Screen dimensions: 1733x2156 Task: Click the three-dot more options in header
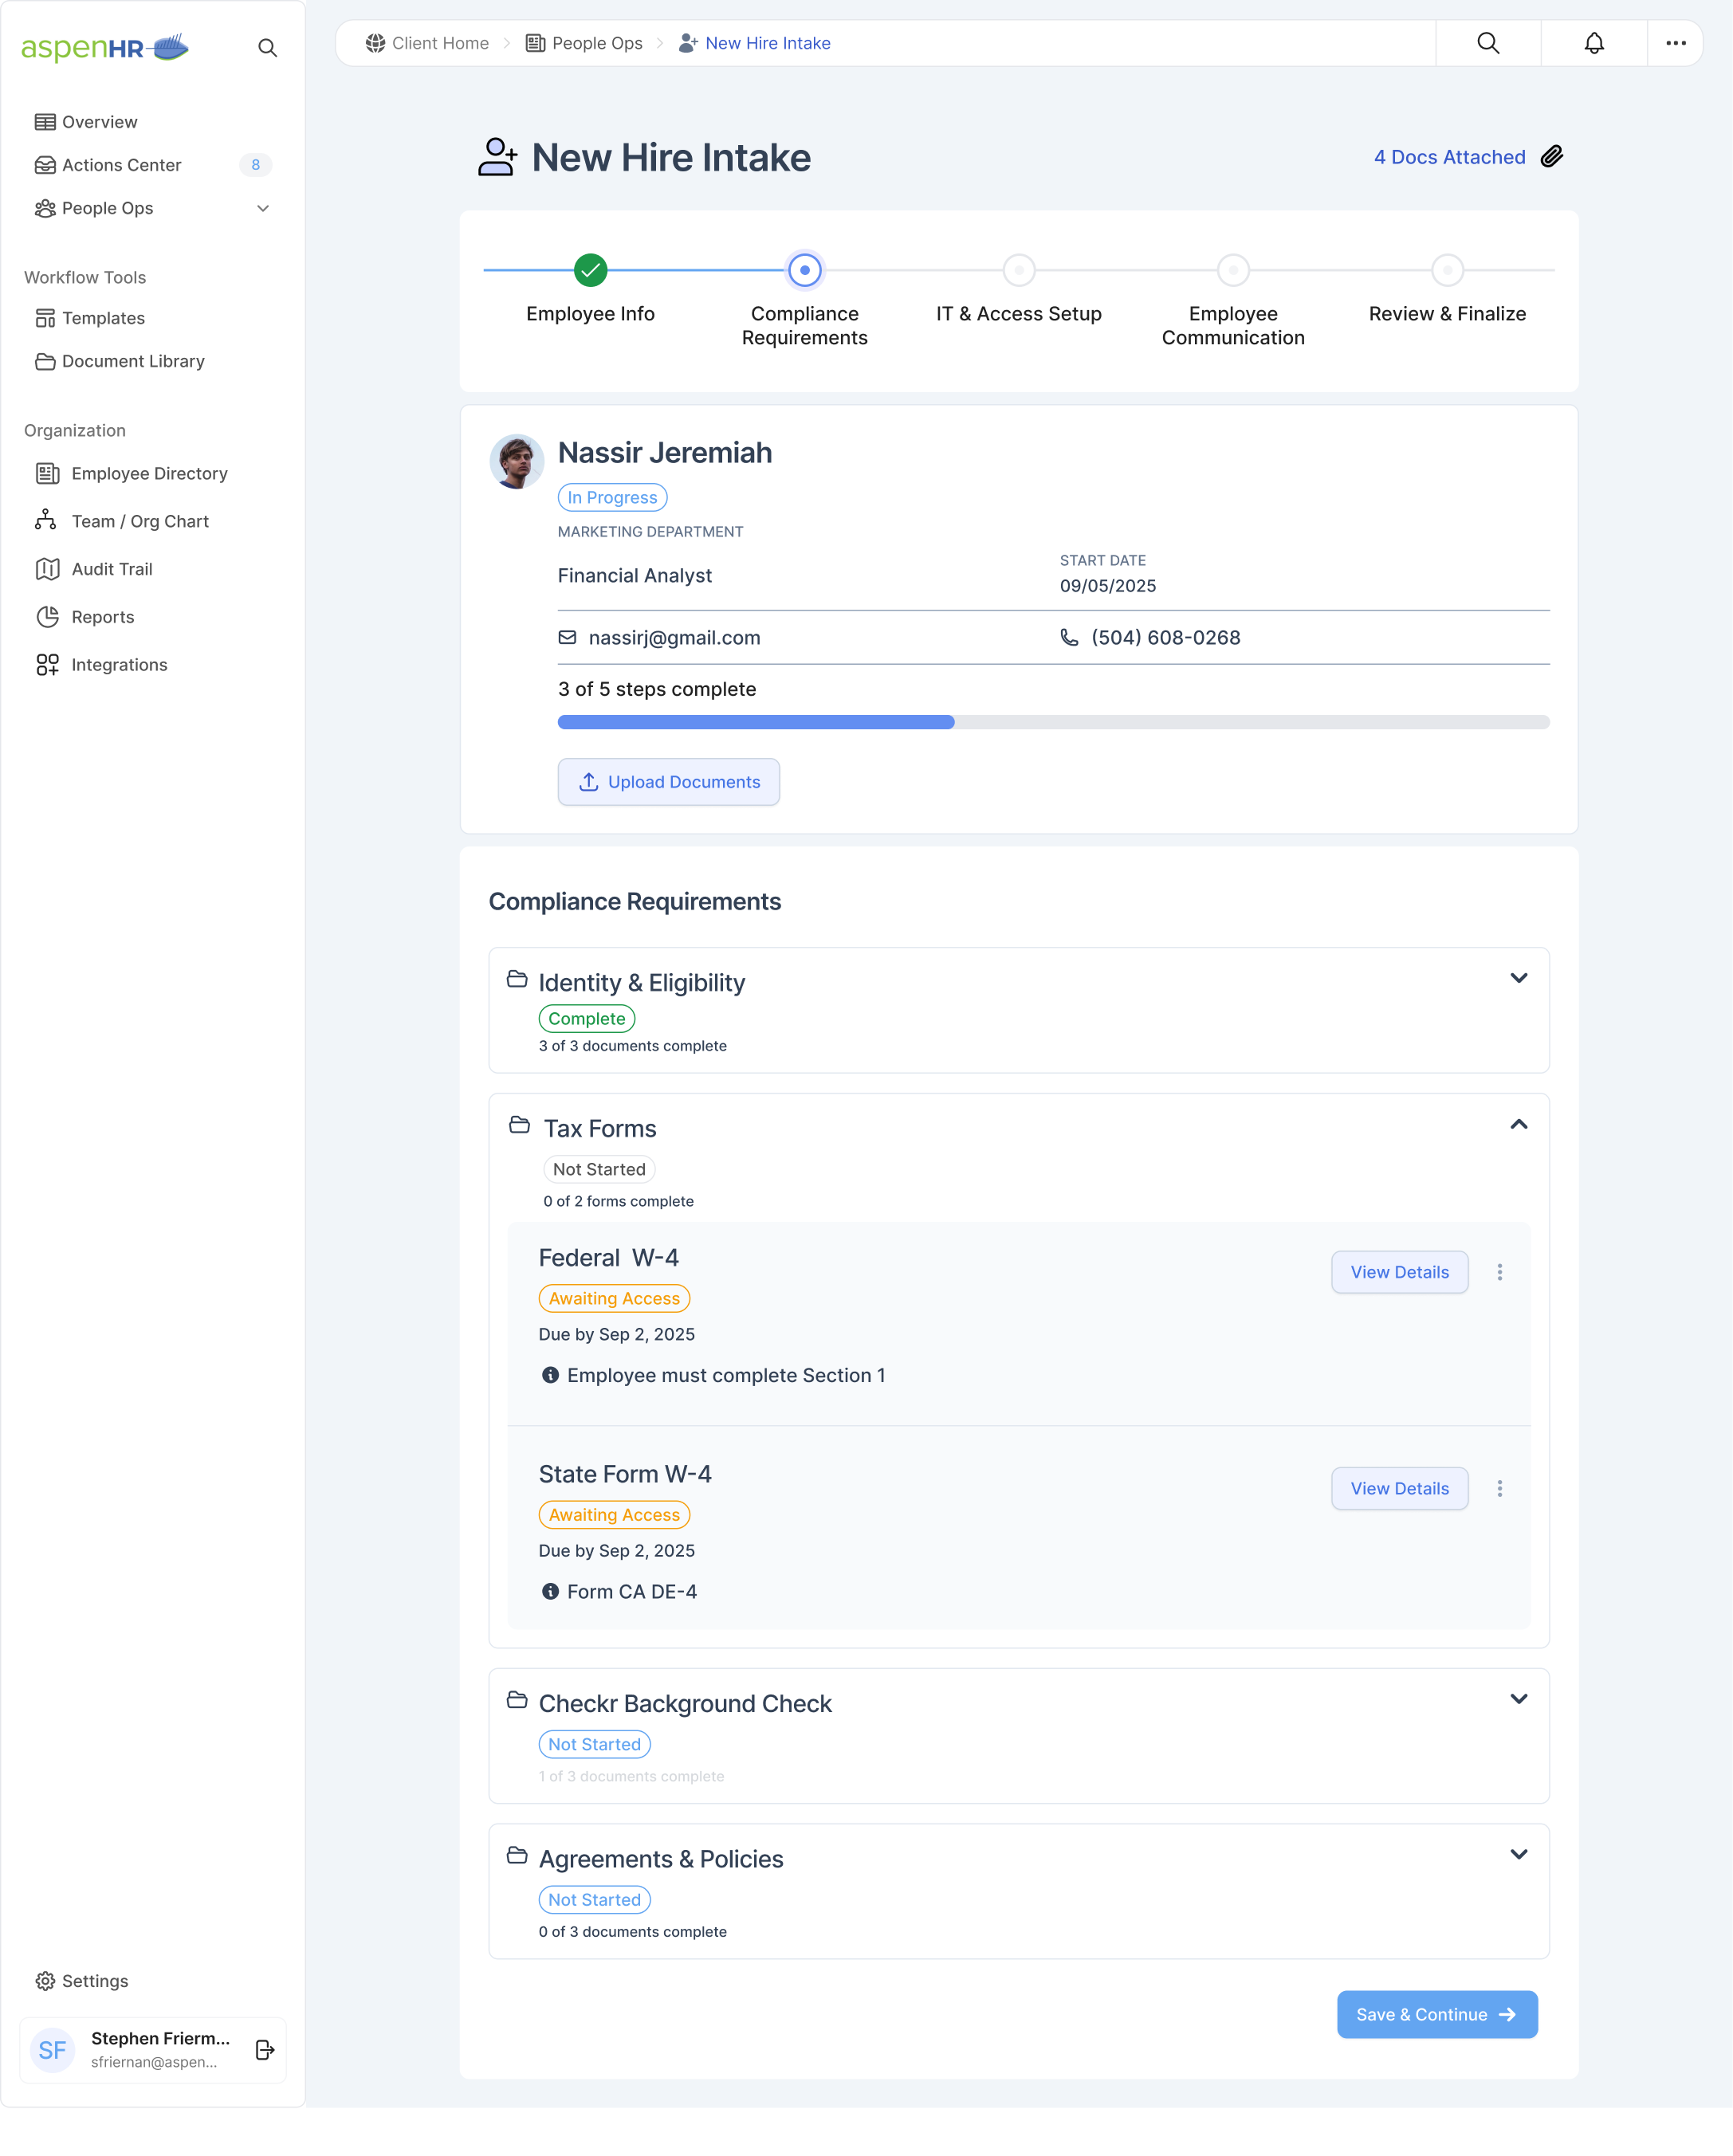click(x=1675, y=43)
